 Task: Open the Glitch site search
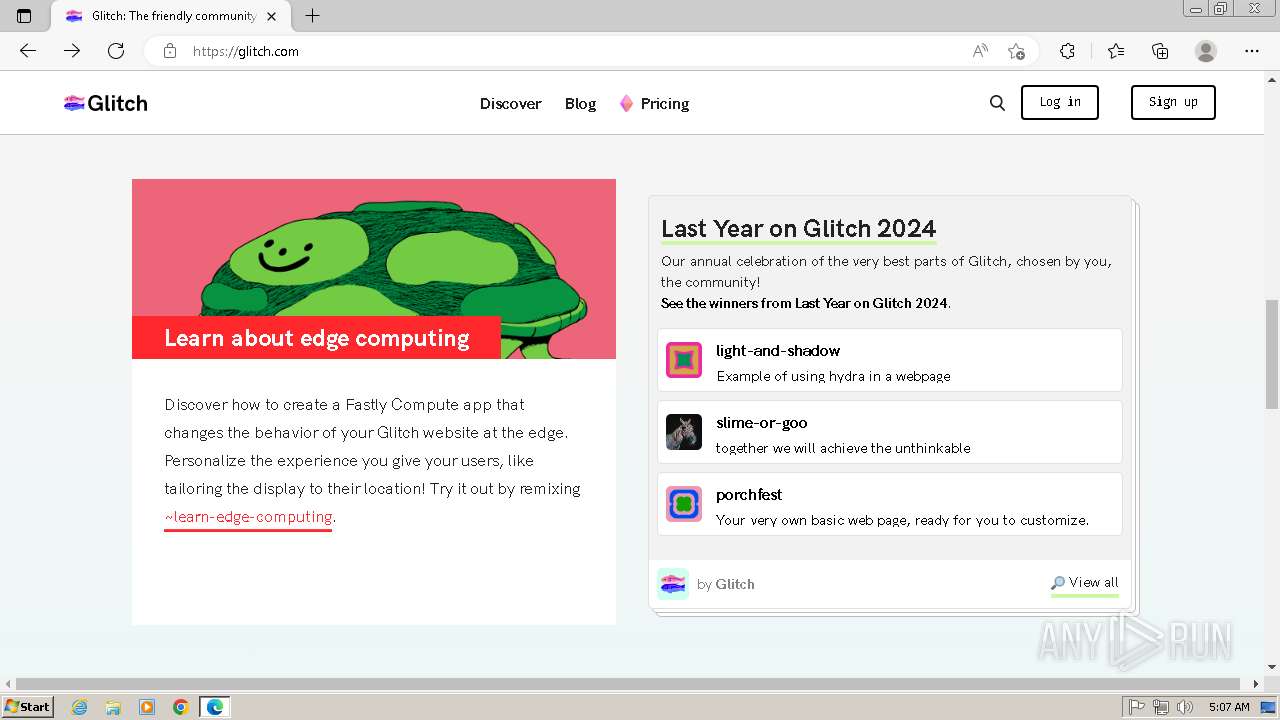[997, 103]
